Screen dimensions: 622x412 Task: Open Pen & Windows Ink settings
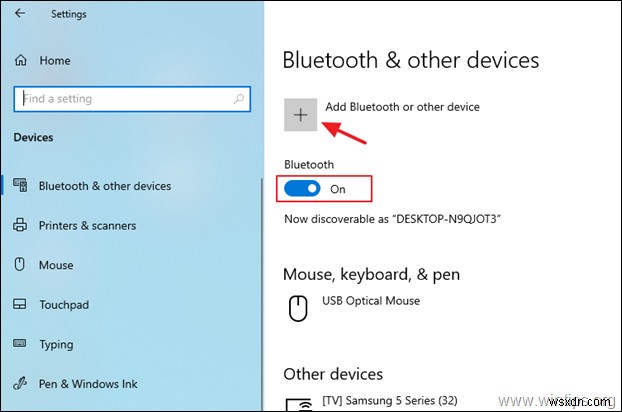point(88,383)
